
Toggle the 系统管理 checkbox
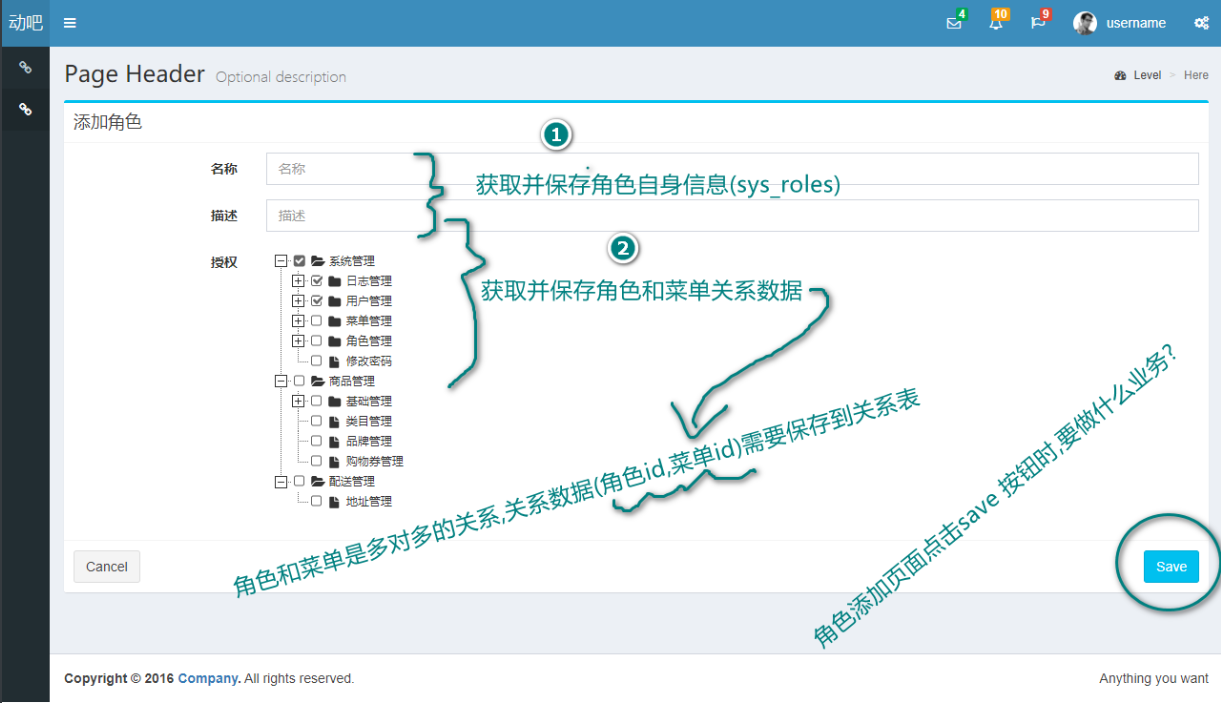coord(299,261)
